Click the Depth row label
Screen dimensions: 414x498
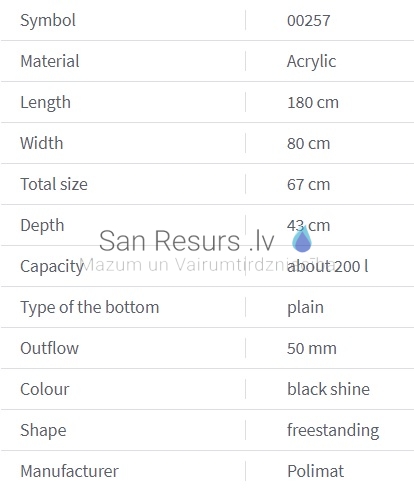[x=42, y=226]
